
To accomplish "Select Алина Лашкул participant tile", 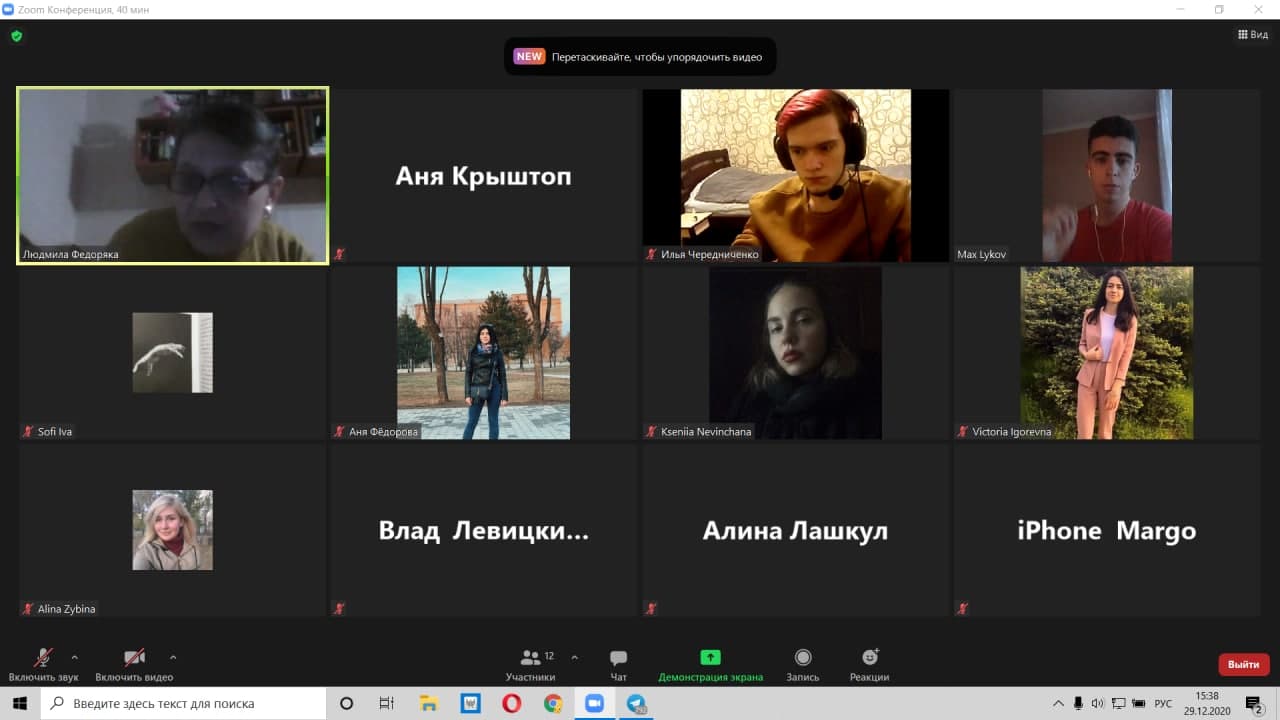I will 796,530.
